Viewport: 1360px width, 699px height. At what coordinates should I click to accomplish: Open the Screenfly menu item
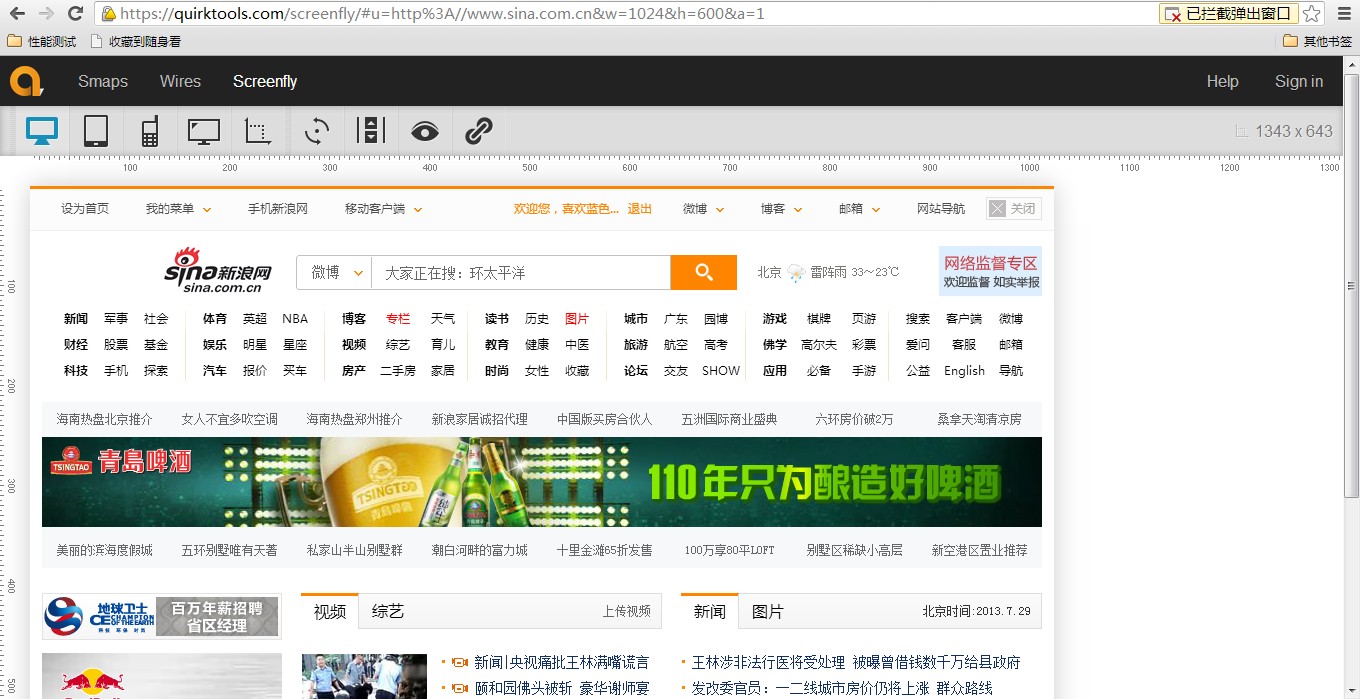tap(265, 81)
